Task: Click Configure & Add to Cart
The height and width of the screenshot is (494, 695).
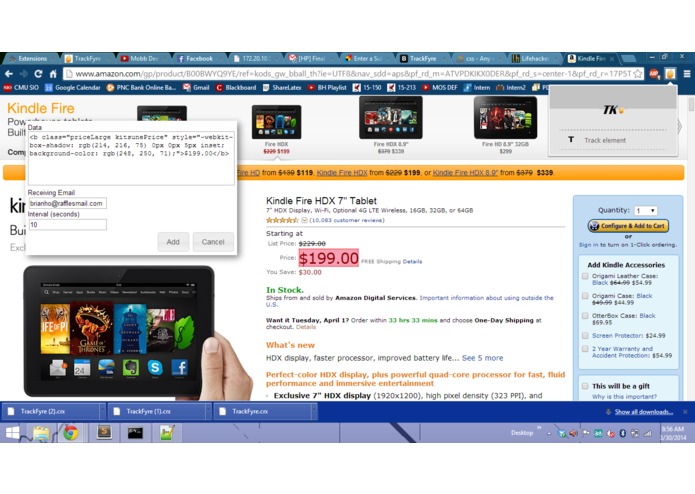Action: point(629,226)
